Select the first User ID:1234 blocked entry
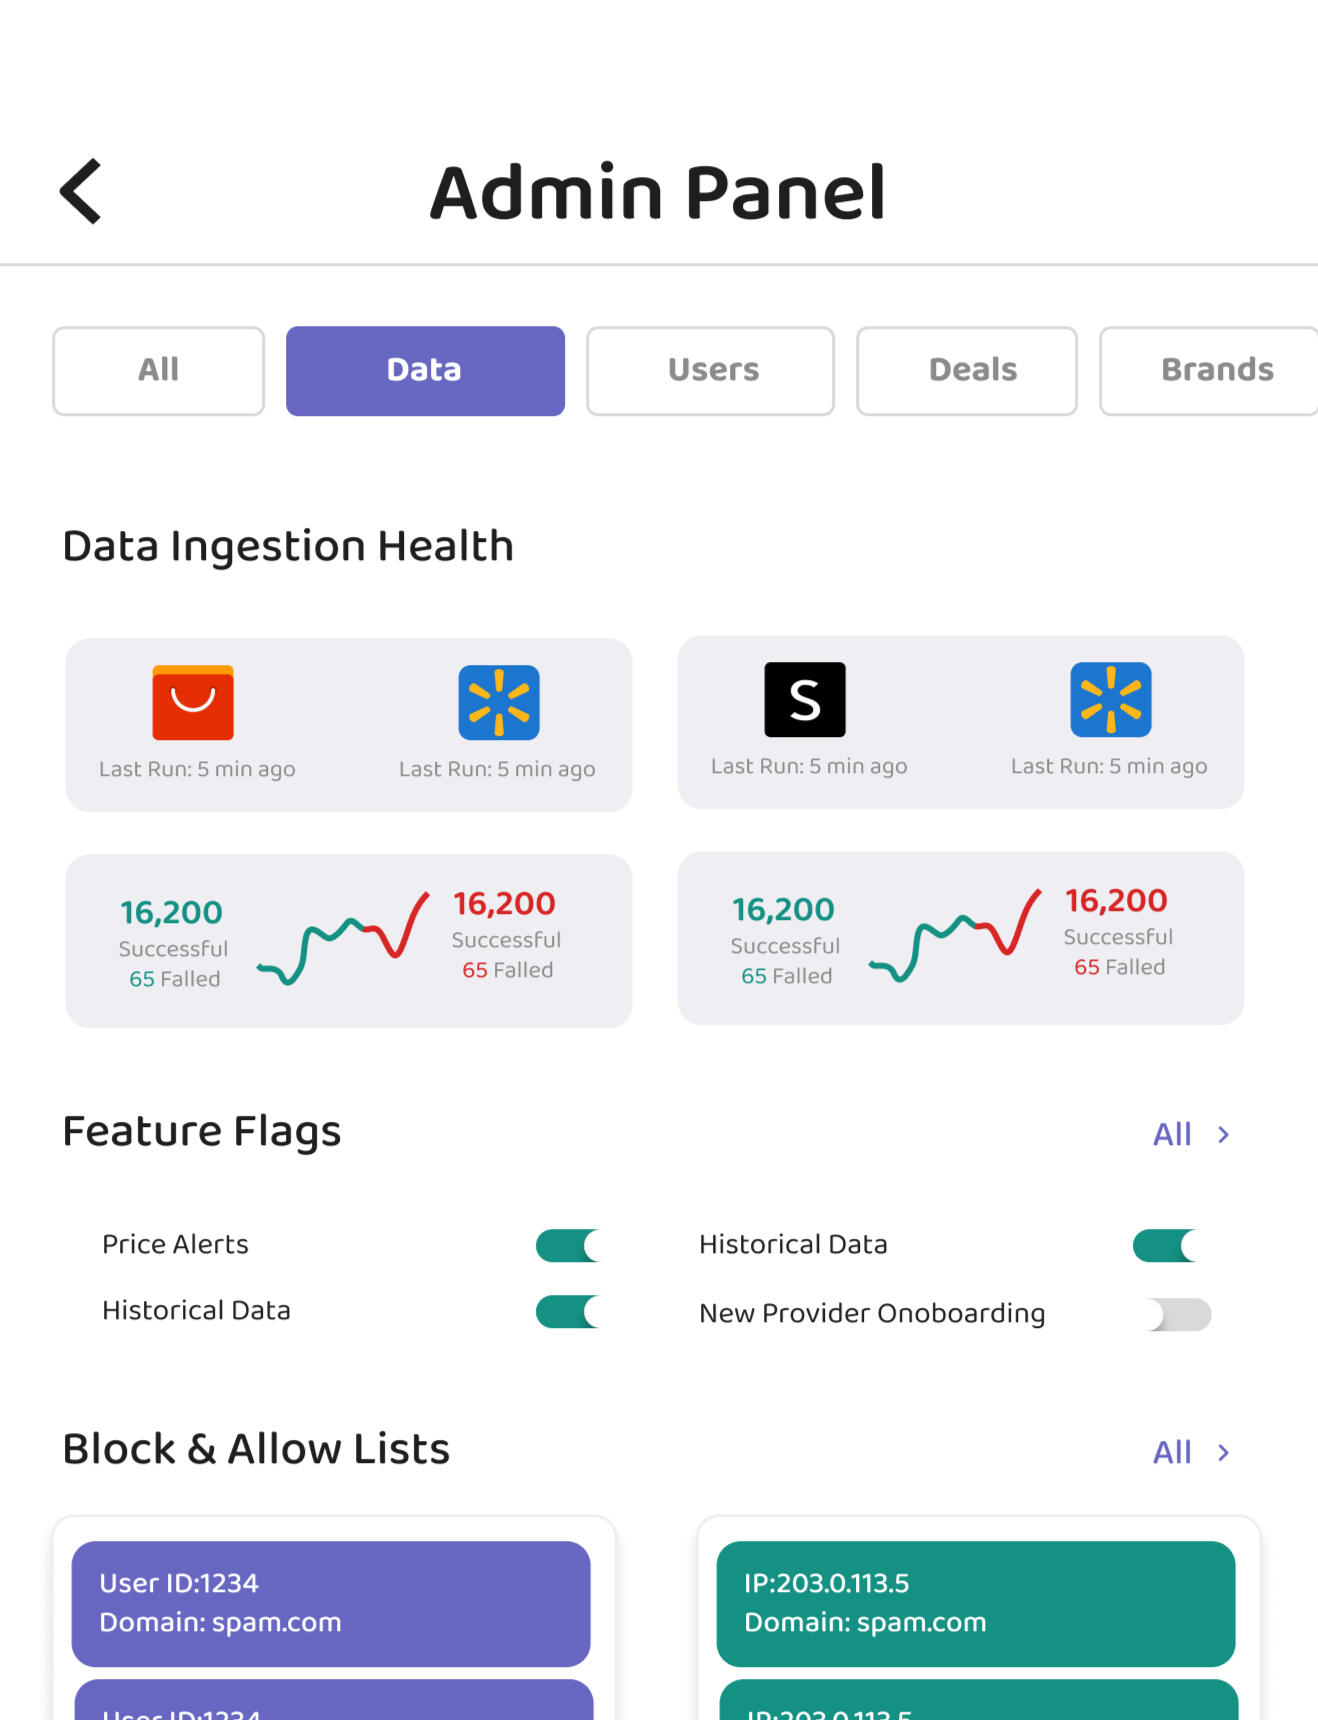 [x=331, y=1603]
